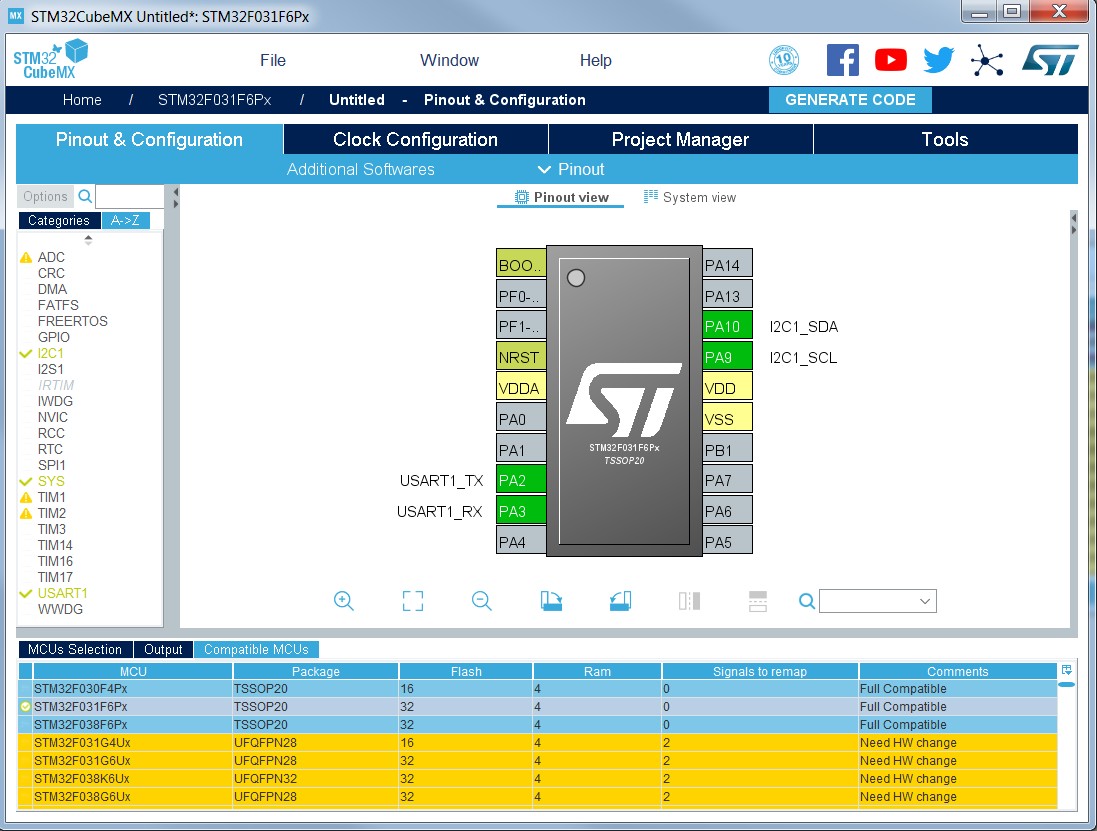Open the YouTube icon link
Screen dimensions: 1097x831
(891, 60)
